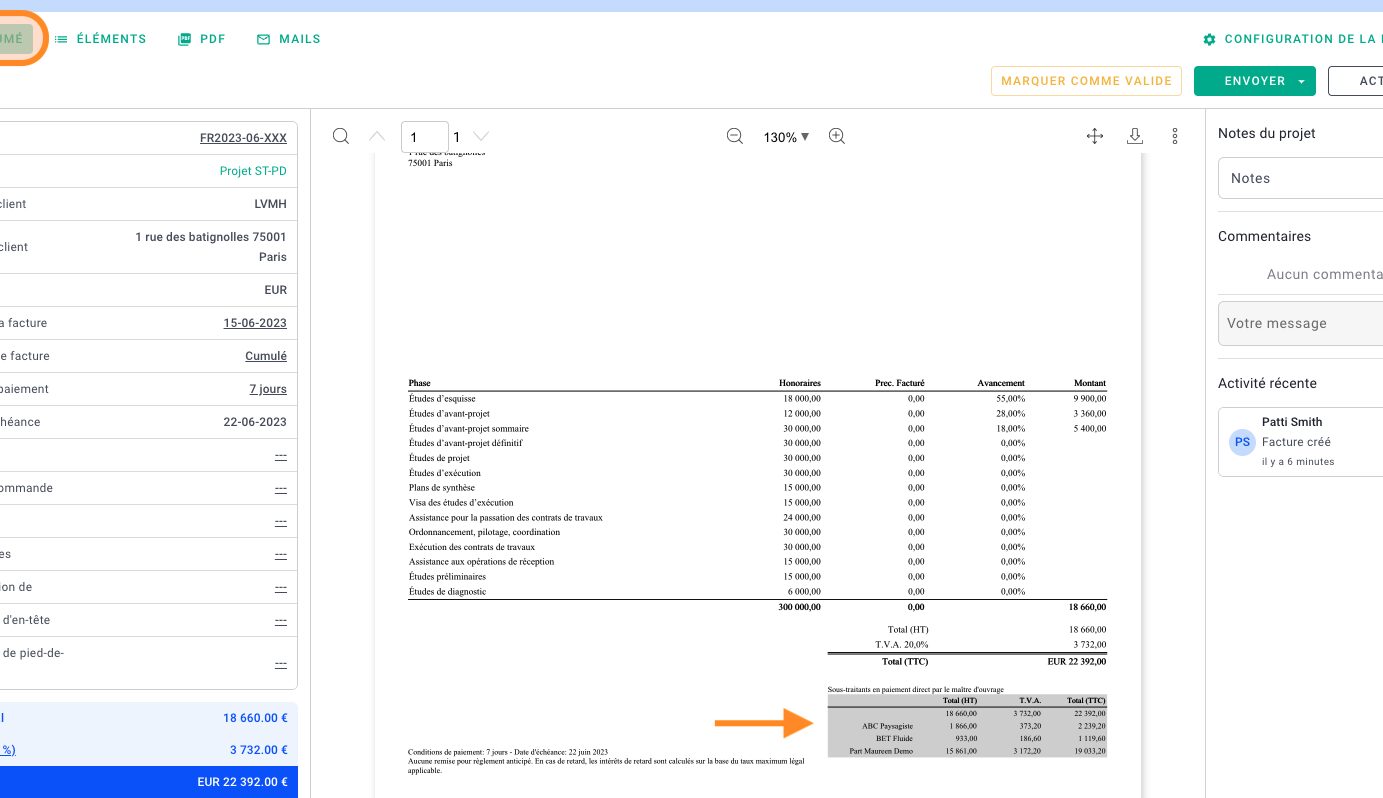The image size is (1383, 798).
Task: Open the PDF search tool
Action: coord(341,136)
